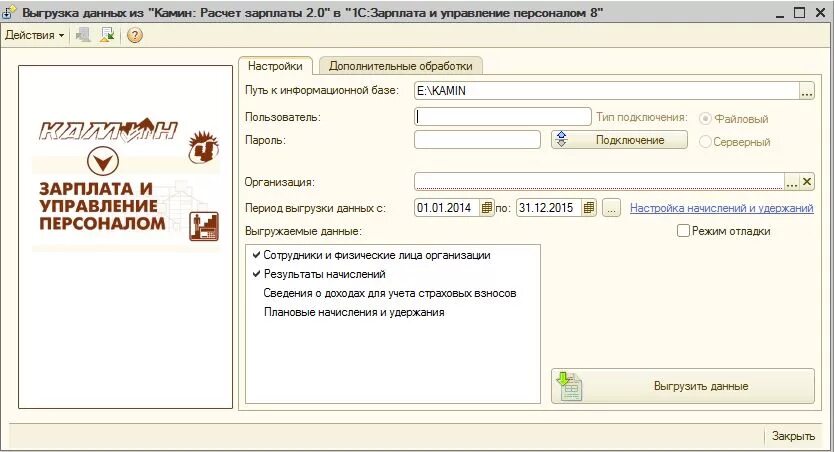Image resolution: width=834 pixels, height=452 pixels.
Task: Open period selection via ellipsis button
Action: coord(611,208)
